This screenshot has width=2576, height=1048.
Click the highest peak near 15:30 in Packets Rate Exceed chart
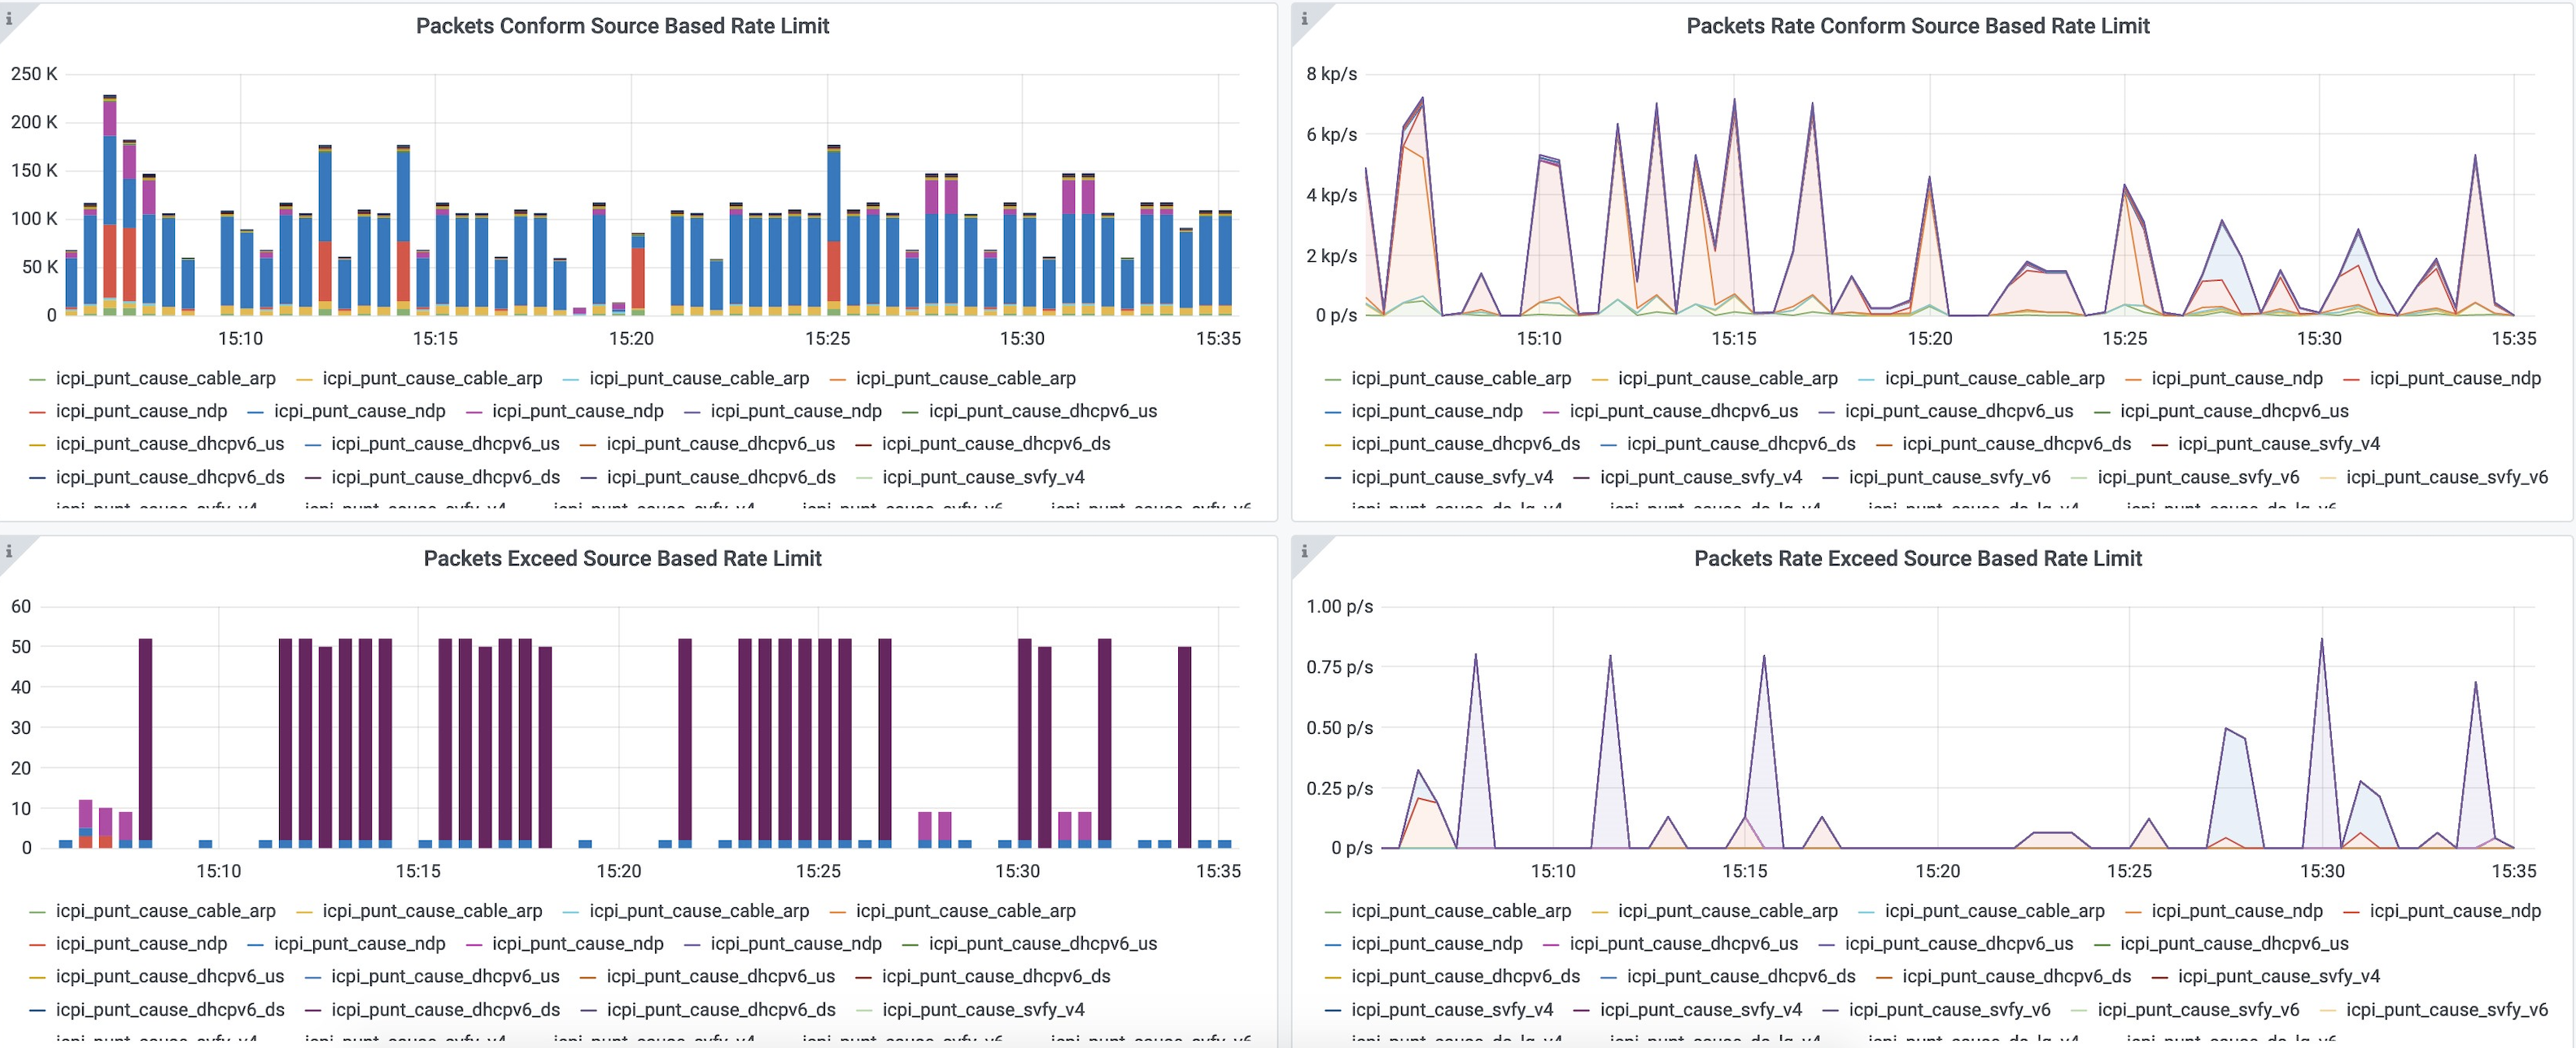point(2321,640)
